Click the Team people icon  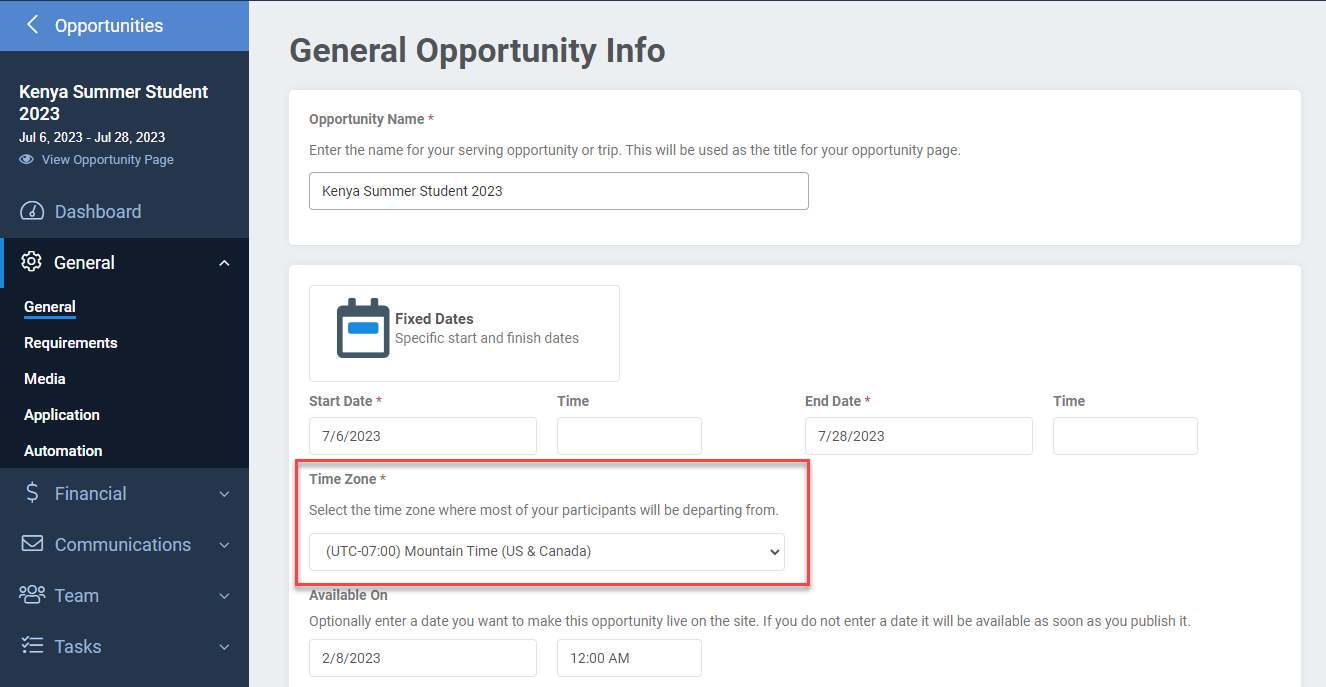coord(32,595)
